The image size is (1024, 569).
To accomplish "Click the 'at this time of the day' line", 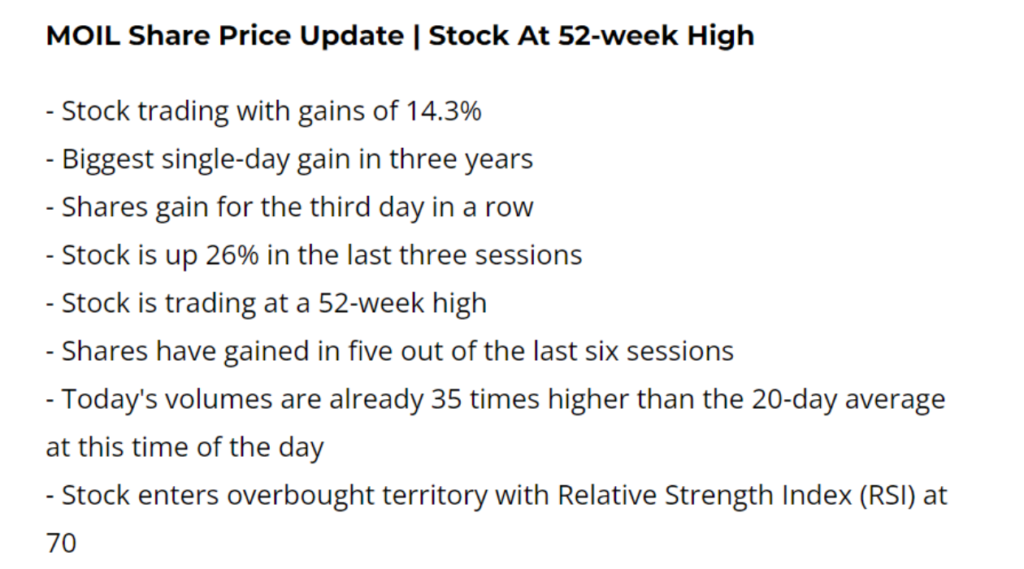I will (x=184, y=447).
